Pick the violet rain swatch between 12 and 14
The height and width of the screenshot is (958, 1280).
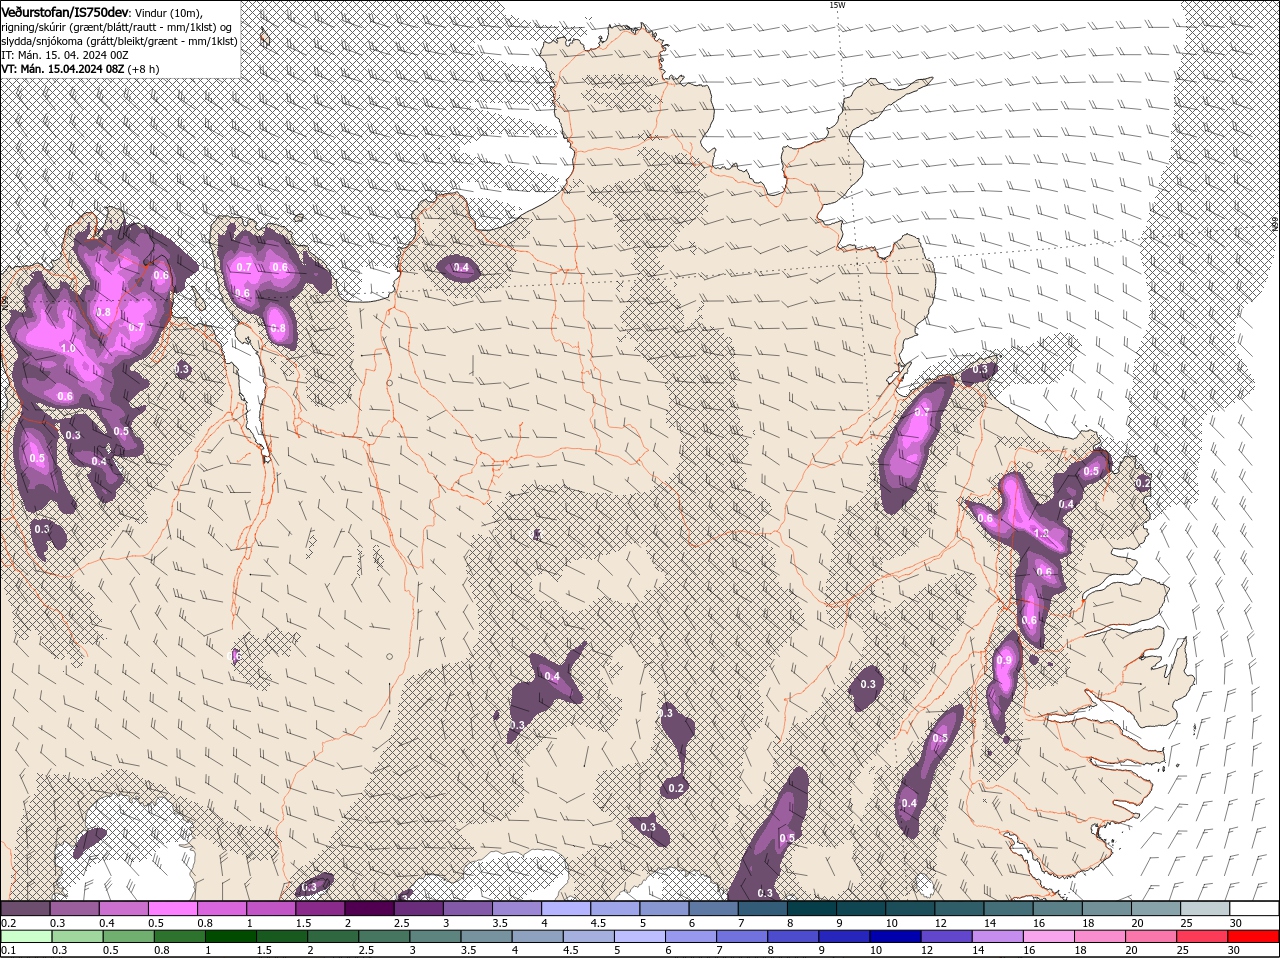click(x=948, y=936)
